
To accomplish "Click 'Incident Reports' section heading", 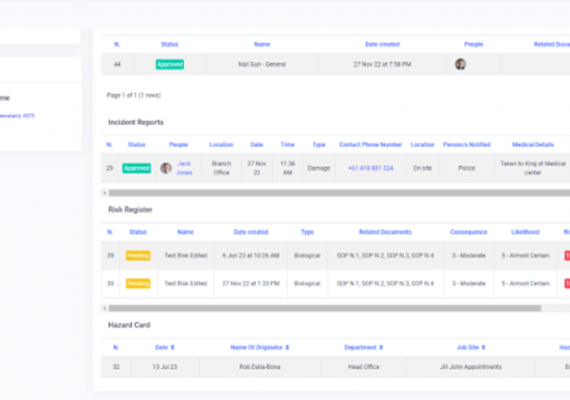I will click(x=136, y=122).
